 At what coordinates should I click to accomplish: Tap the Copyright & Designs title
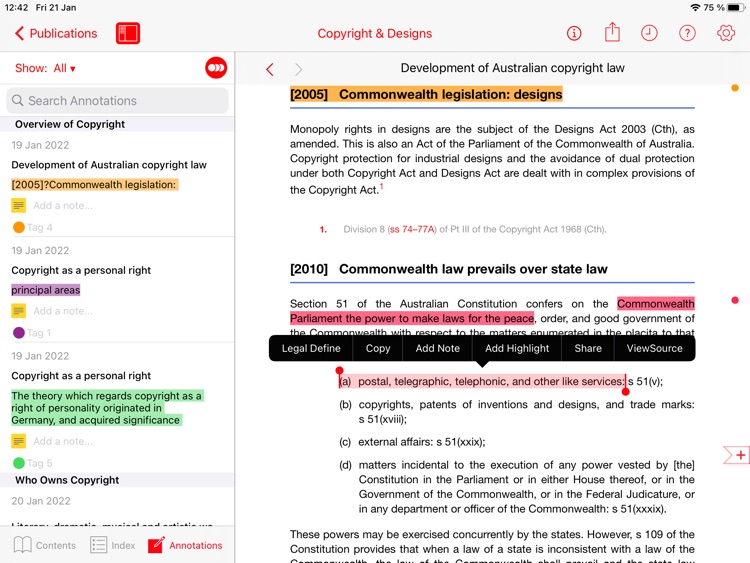[x=375, y=33]
